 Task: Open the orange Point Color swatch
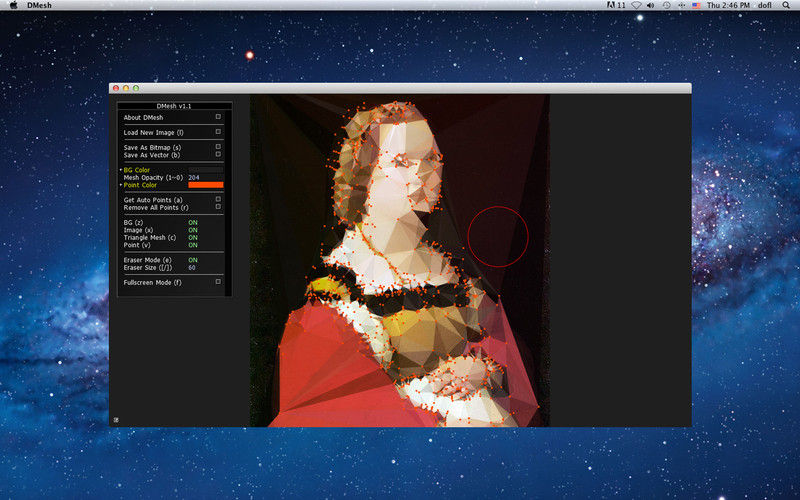206,185
